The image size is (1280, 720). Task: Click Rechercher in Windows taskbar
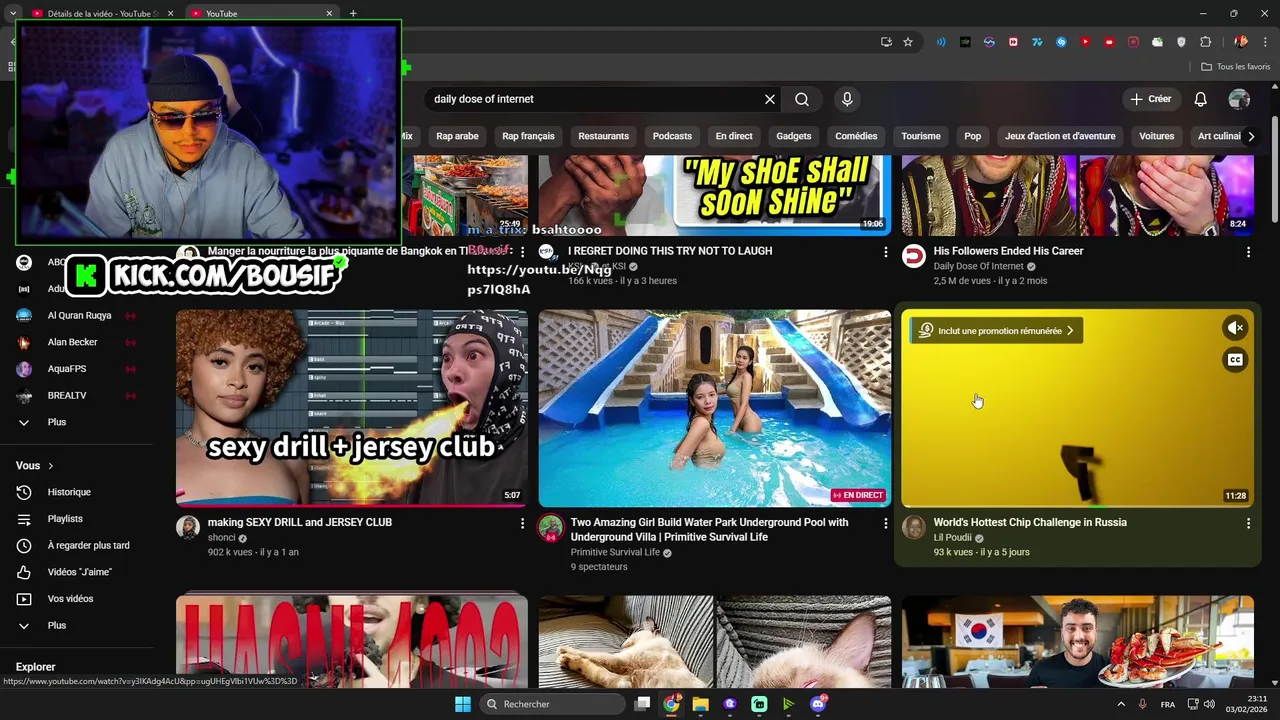point(551,704)
